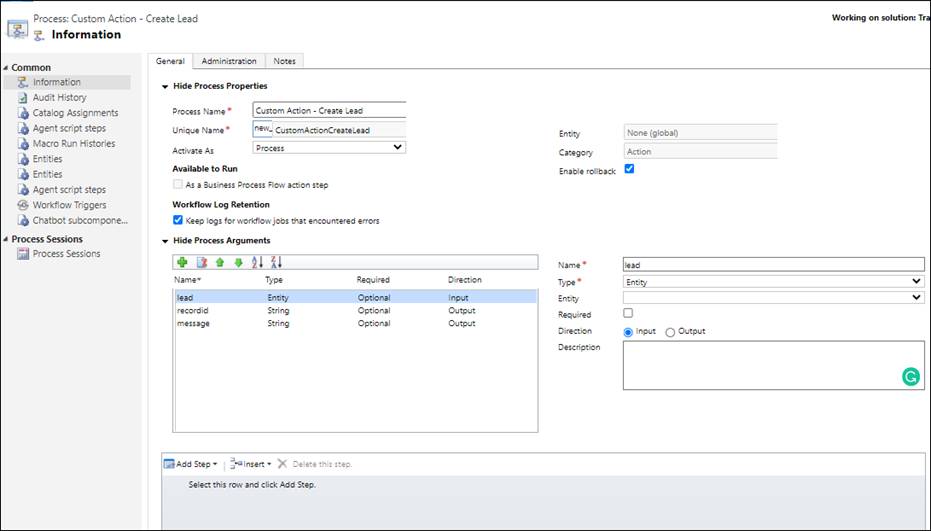Image resolution: width=931 pixels, height=531 pixels.
Task: Open the argument Type dropdown
Action: point(773,282)
